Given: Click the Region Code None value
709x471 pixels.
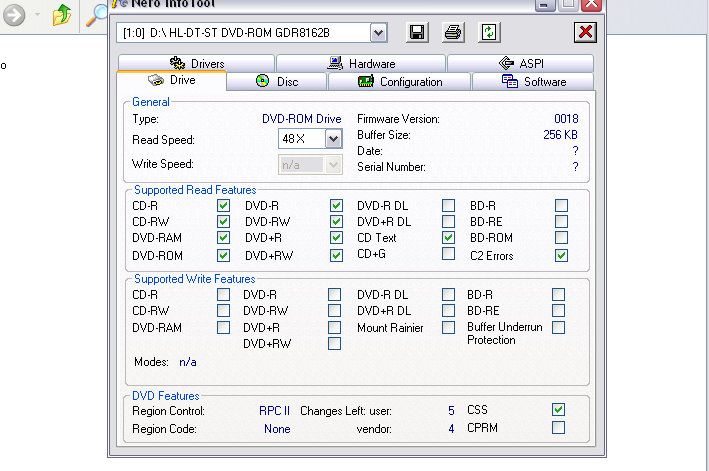Looking at the screenshot, I should click(277, 429).
